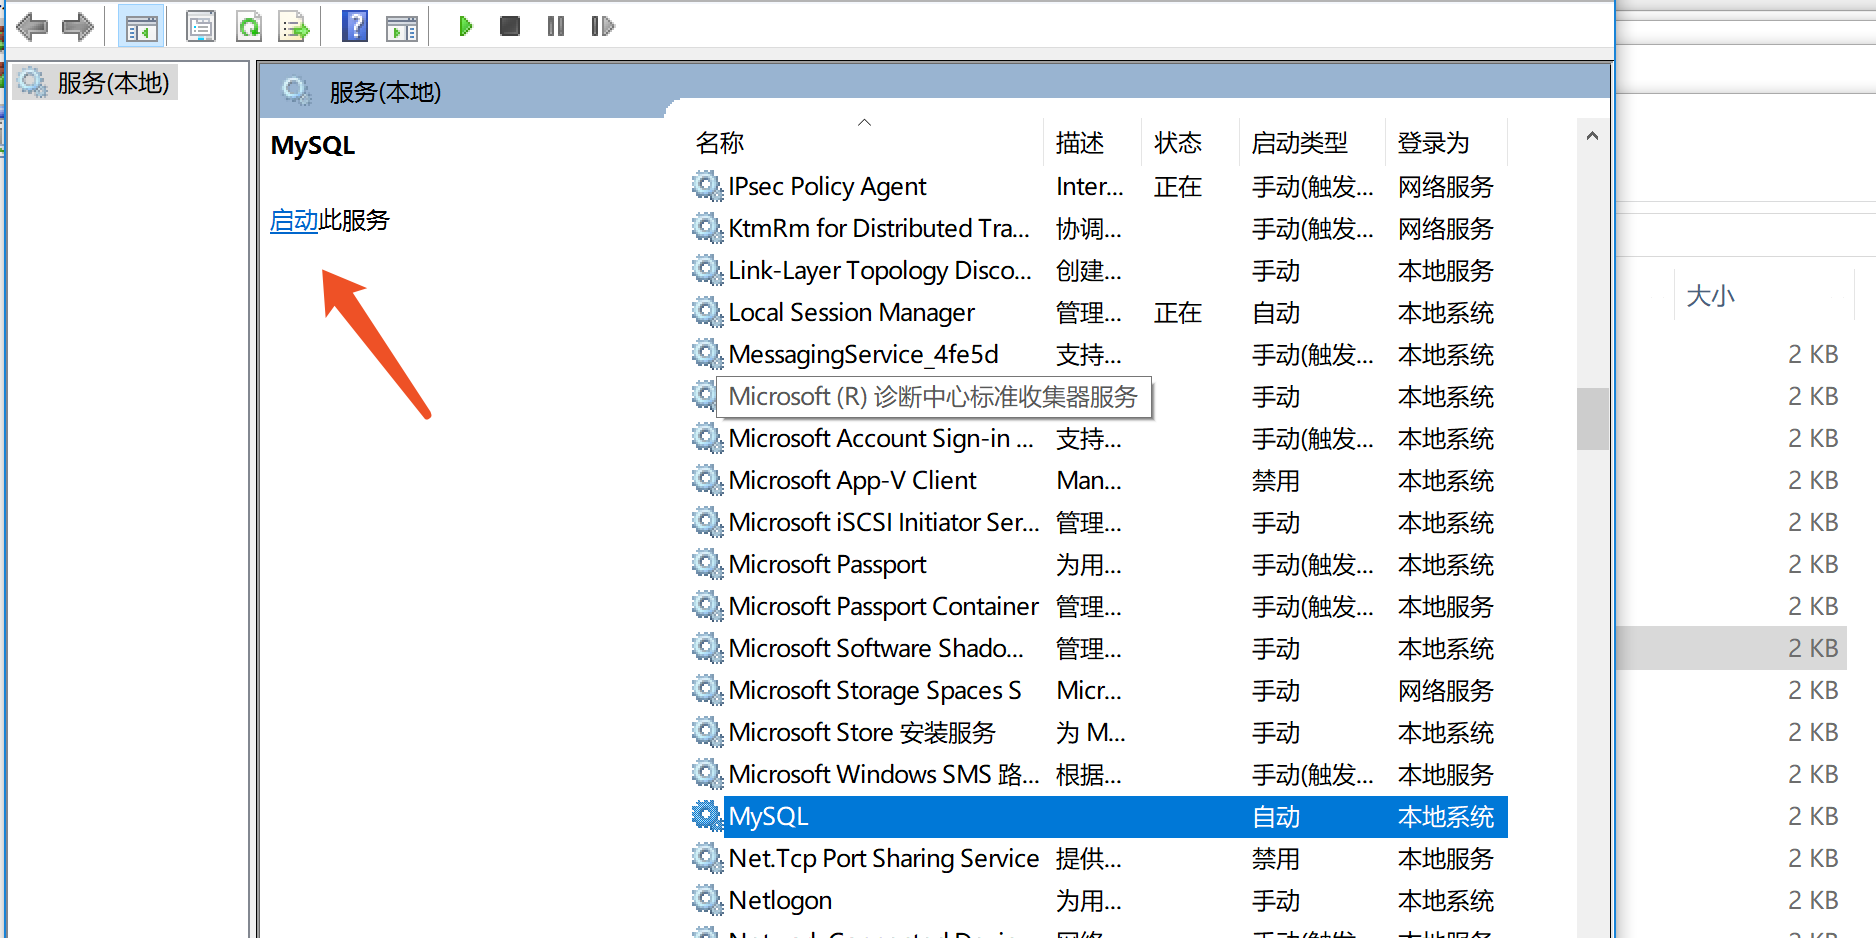1876x938 pixels.
Task: Select Microsoft Account Sign-in service name
Action: tap(881, 439)
